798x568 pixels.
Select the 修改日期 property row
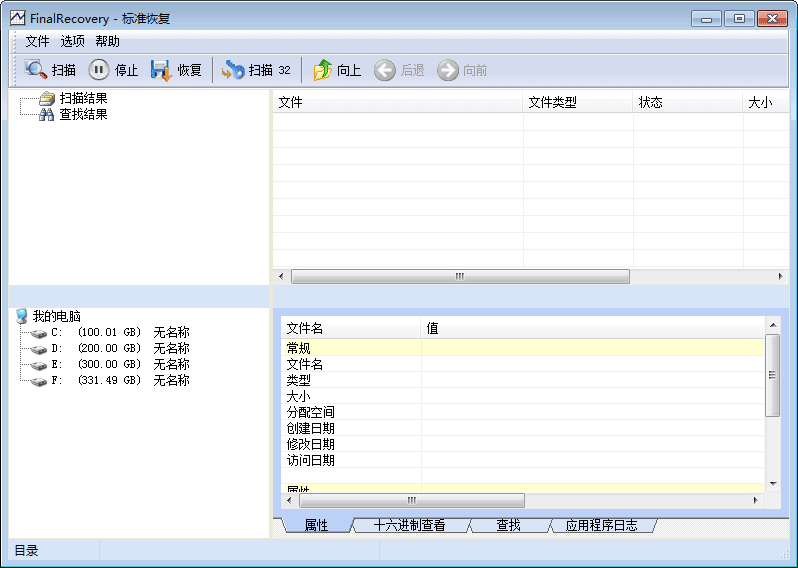point(523,444)
